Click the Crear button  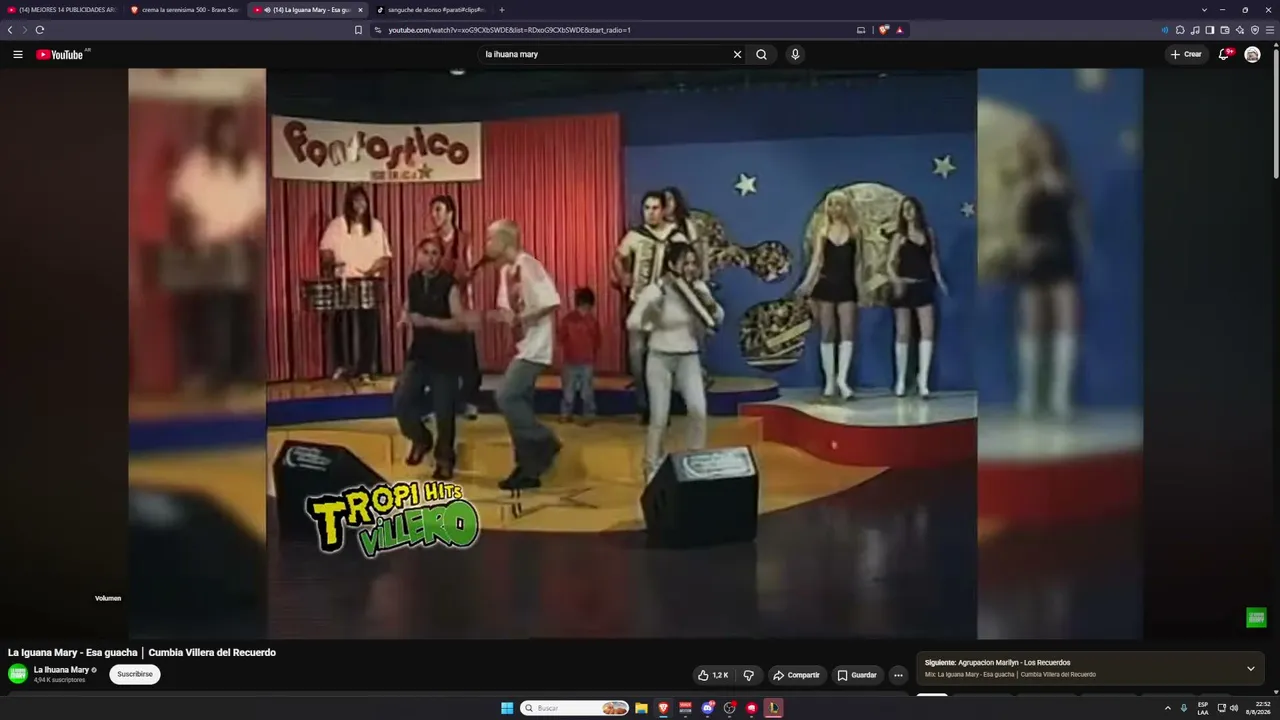(x=1187, y=54)
